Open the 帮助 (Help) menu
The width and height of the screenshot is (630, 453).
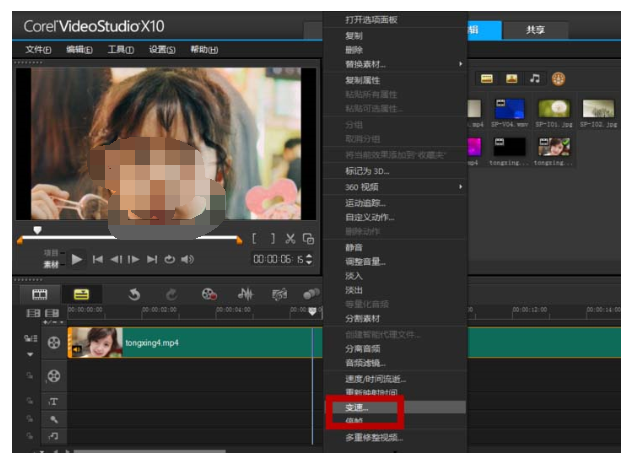pyautogui.click(x=204, y=50)
